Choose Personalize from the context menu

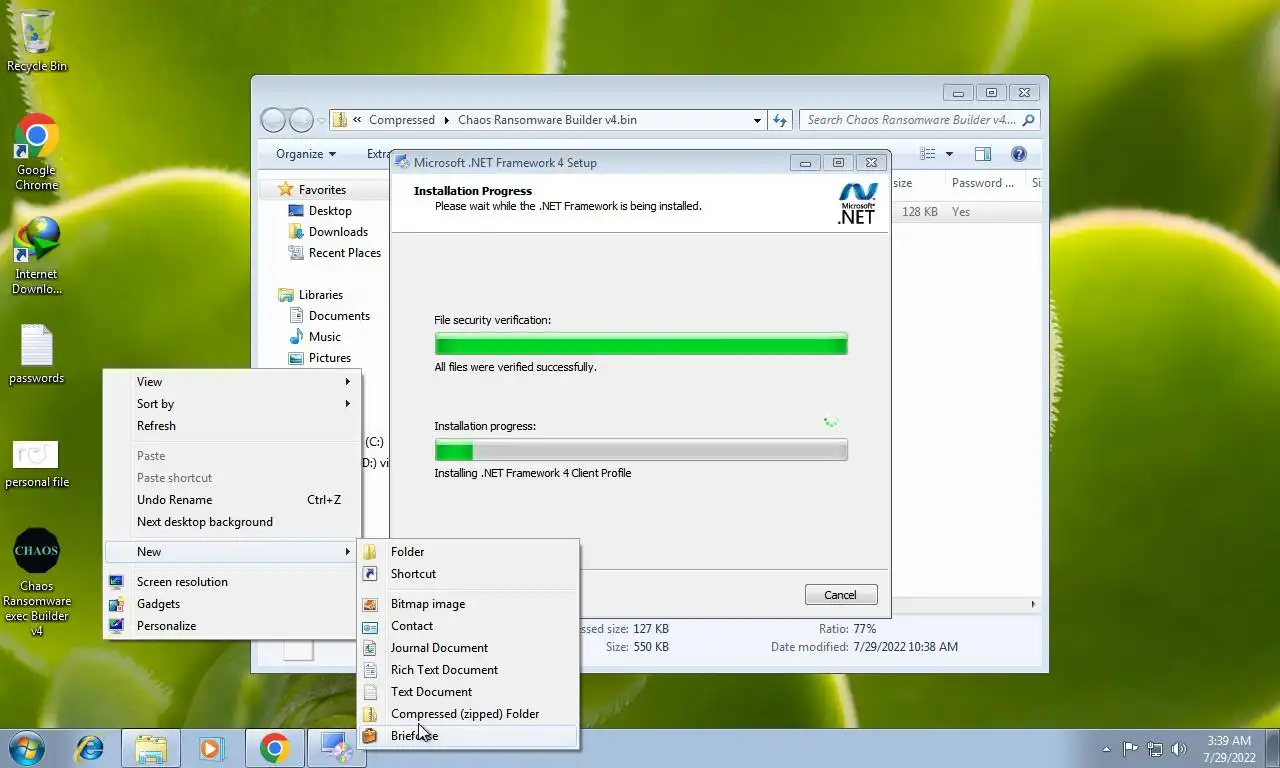[x=232, y=626]
